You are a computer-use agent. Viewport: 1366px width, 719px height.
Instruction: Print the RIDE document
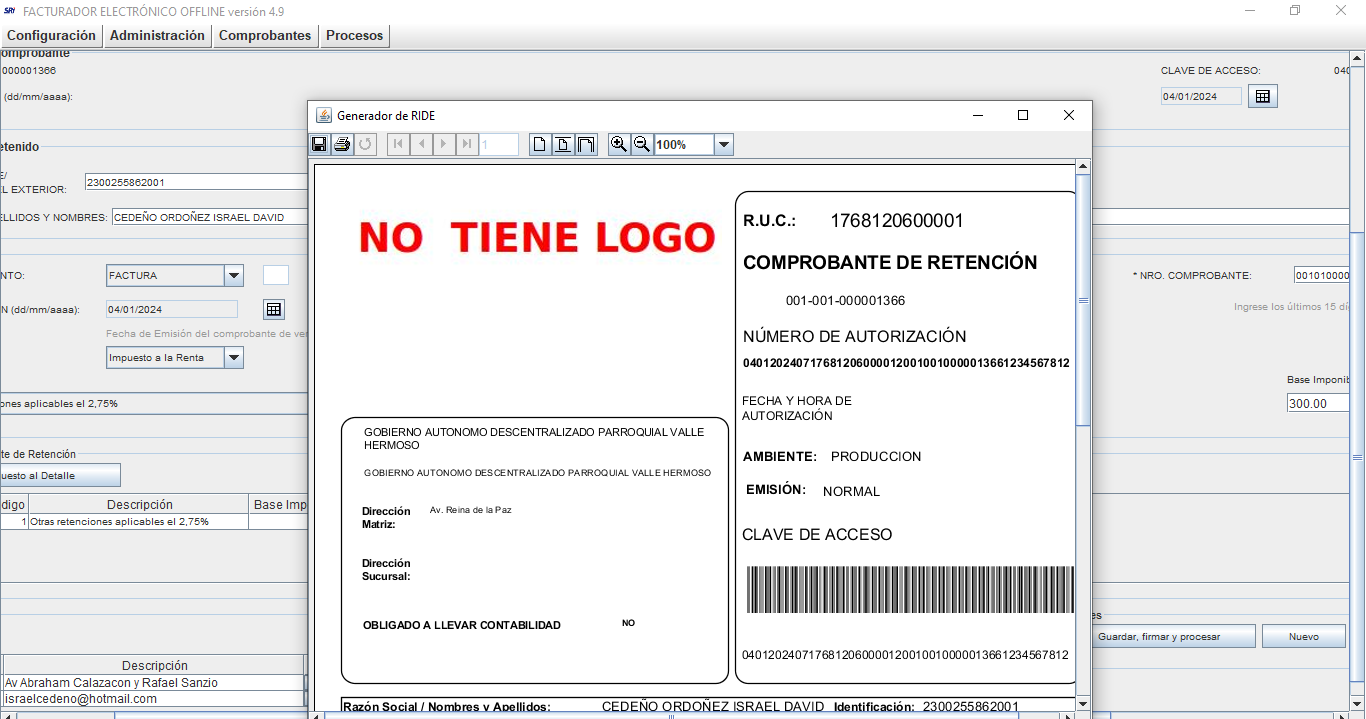click(342, 144)
